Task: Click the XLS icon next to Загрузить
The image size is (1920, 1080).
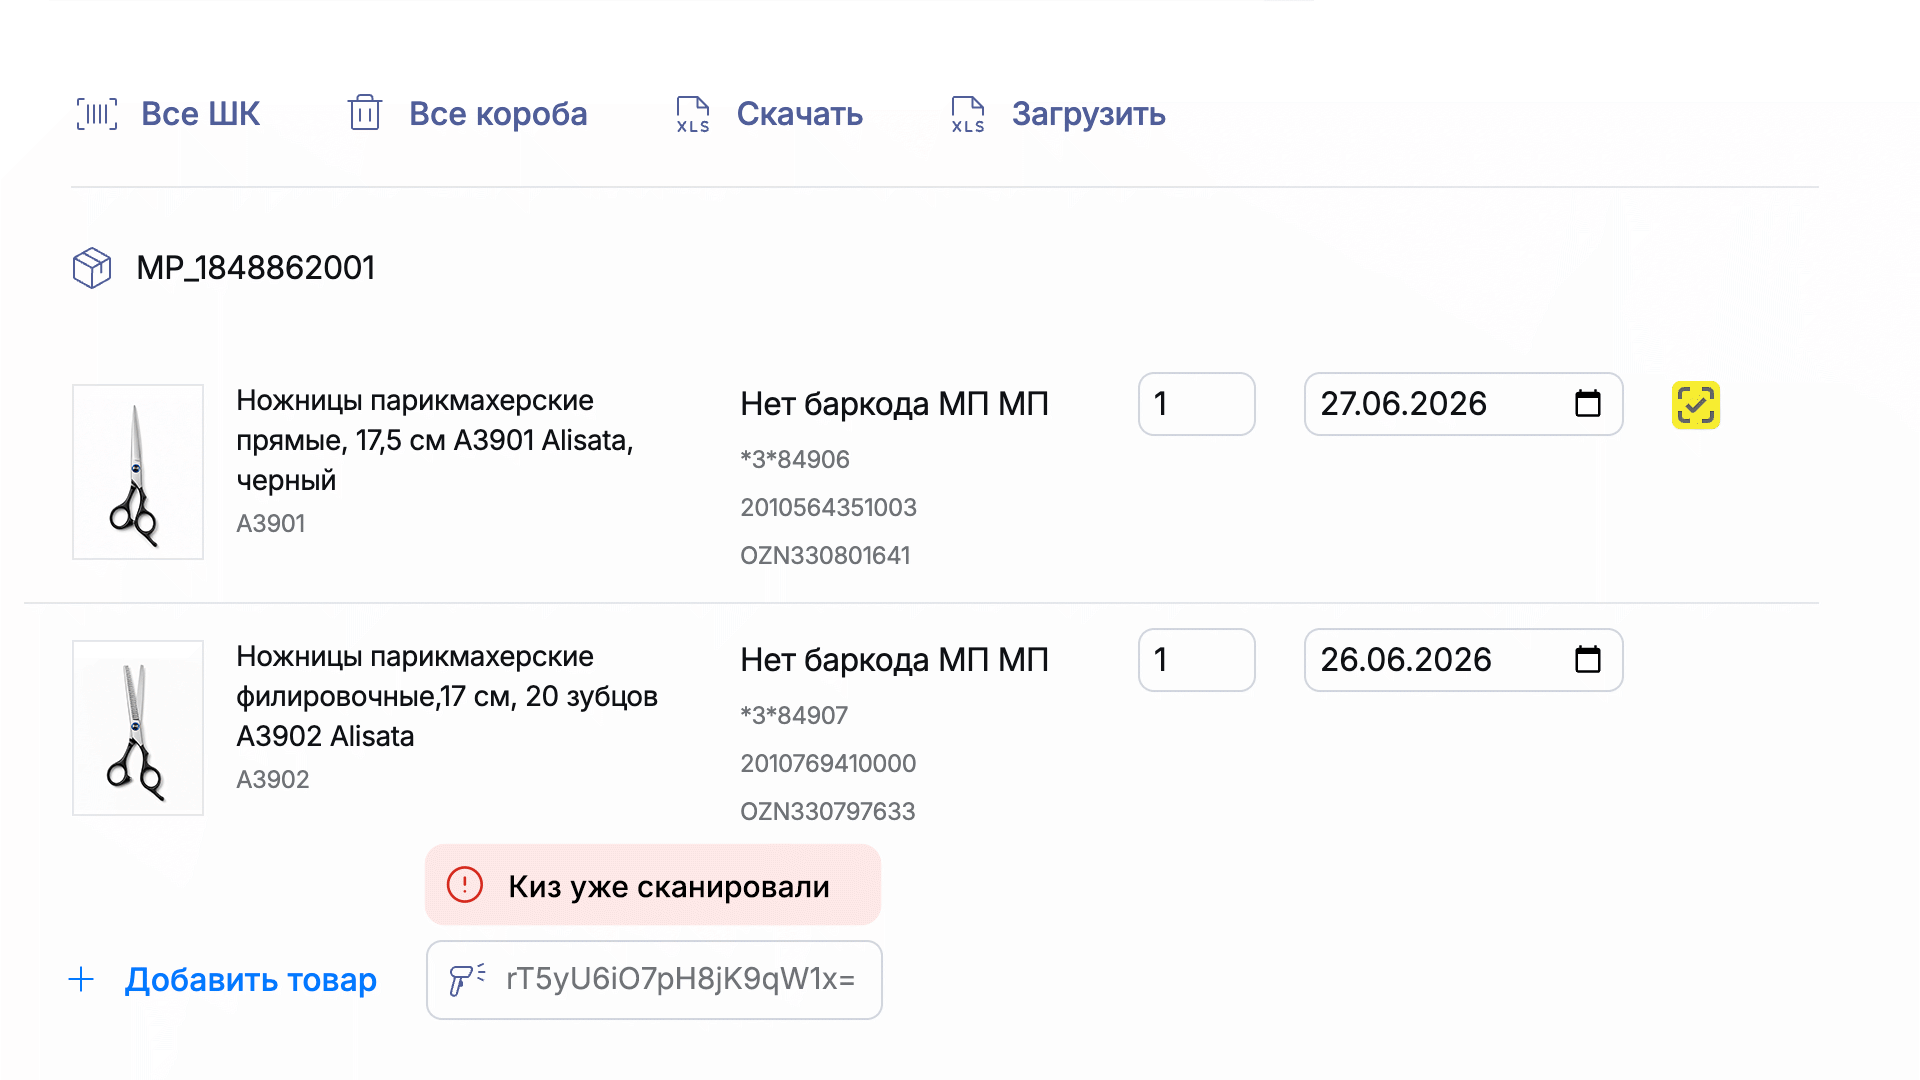Action: (x=968, y=114)
